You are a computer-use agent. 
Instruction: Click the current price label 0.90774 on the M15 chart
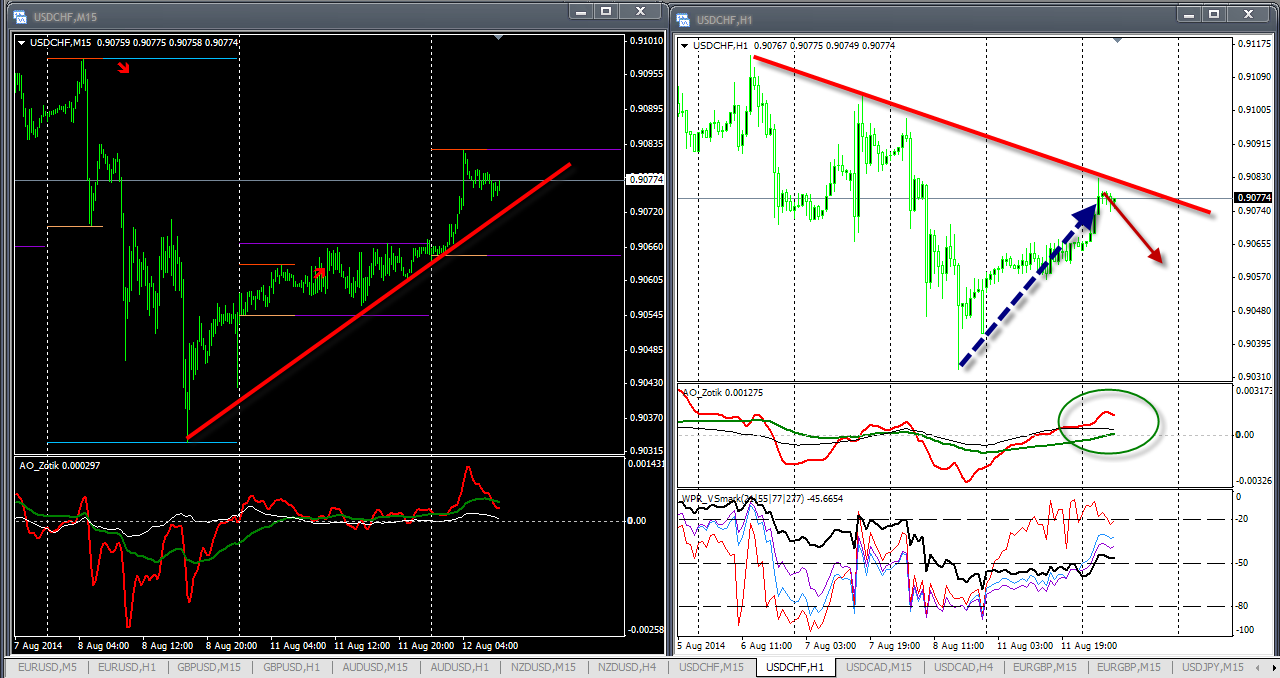tap(645, 180)
